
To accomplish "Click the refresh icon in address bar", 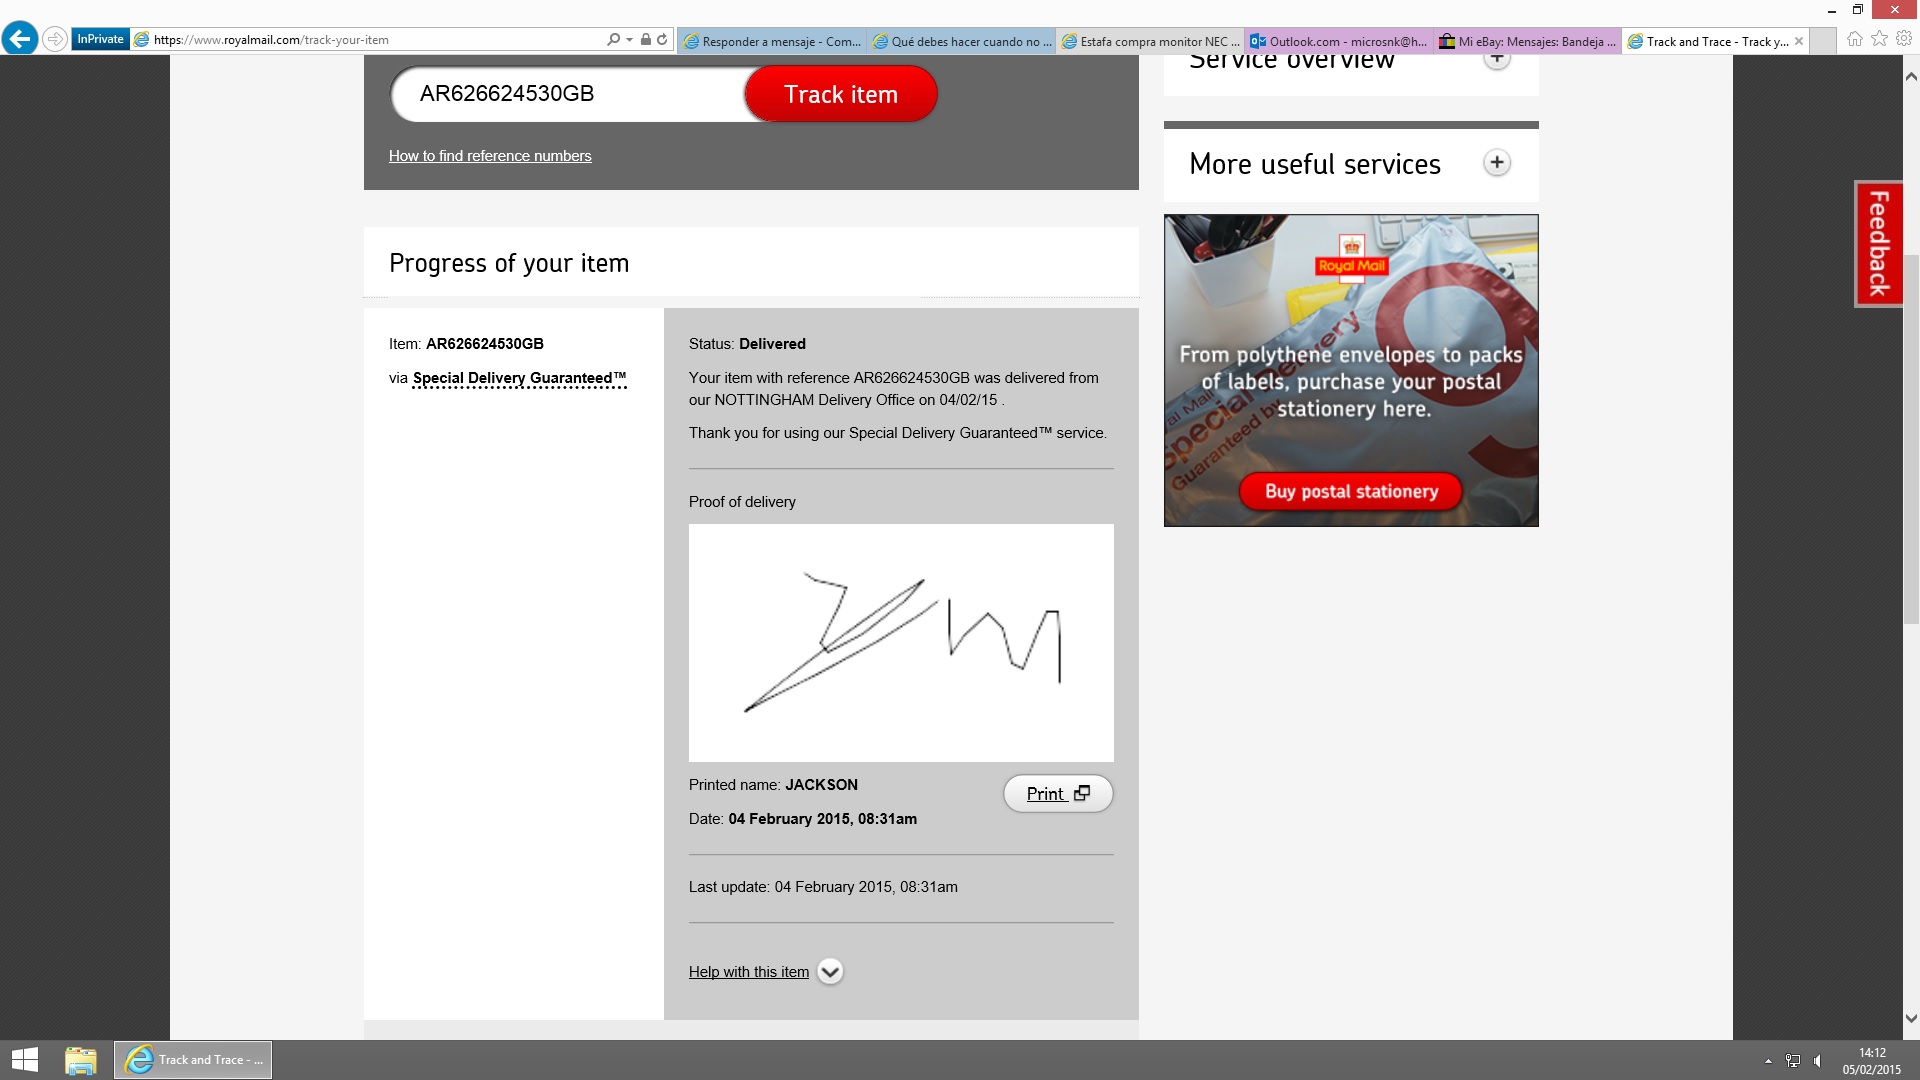I will click(x=662, y=40).
